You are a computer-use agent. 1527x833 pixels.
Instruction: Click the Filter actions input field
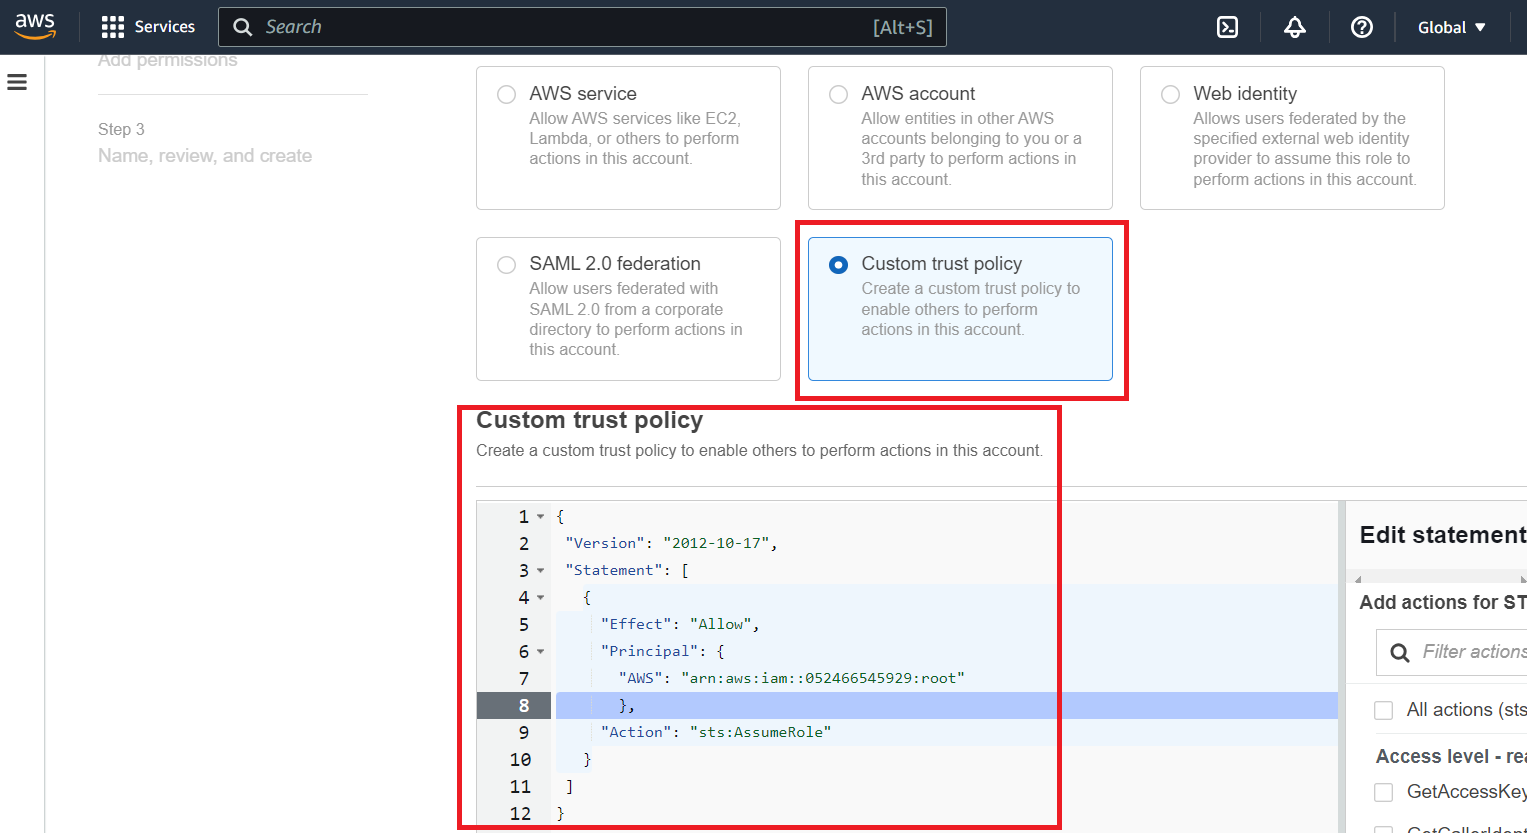1452,652
